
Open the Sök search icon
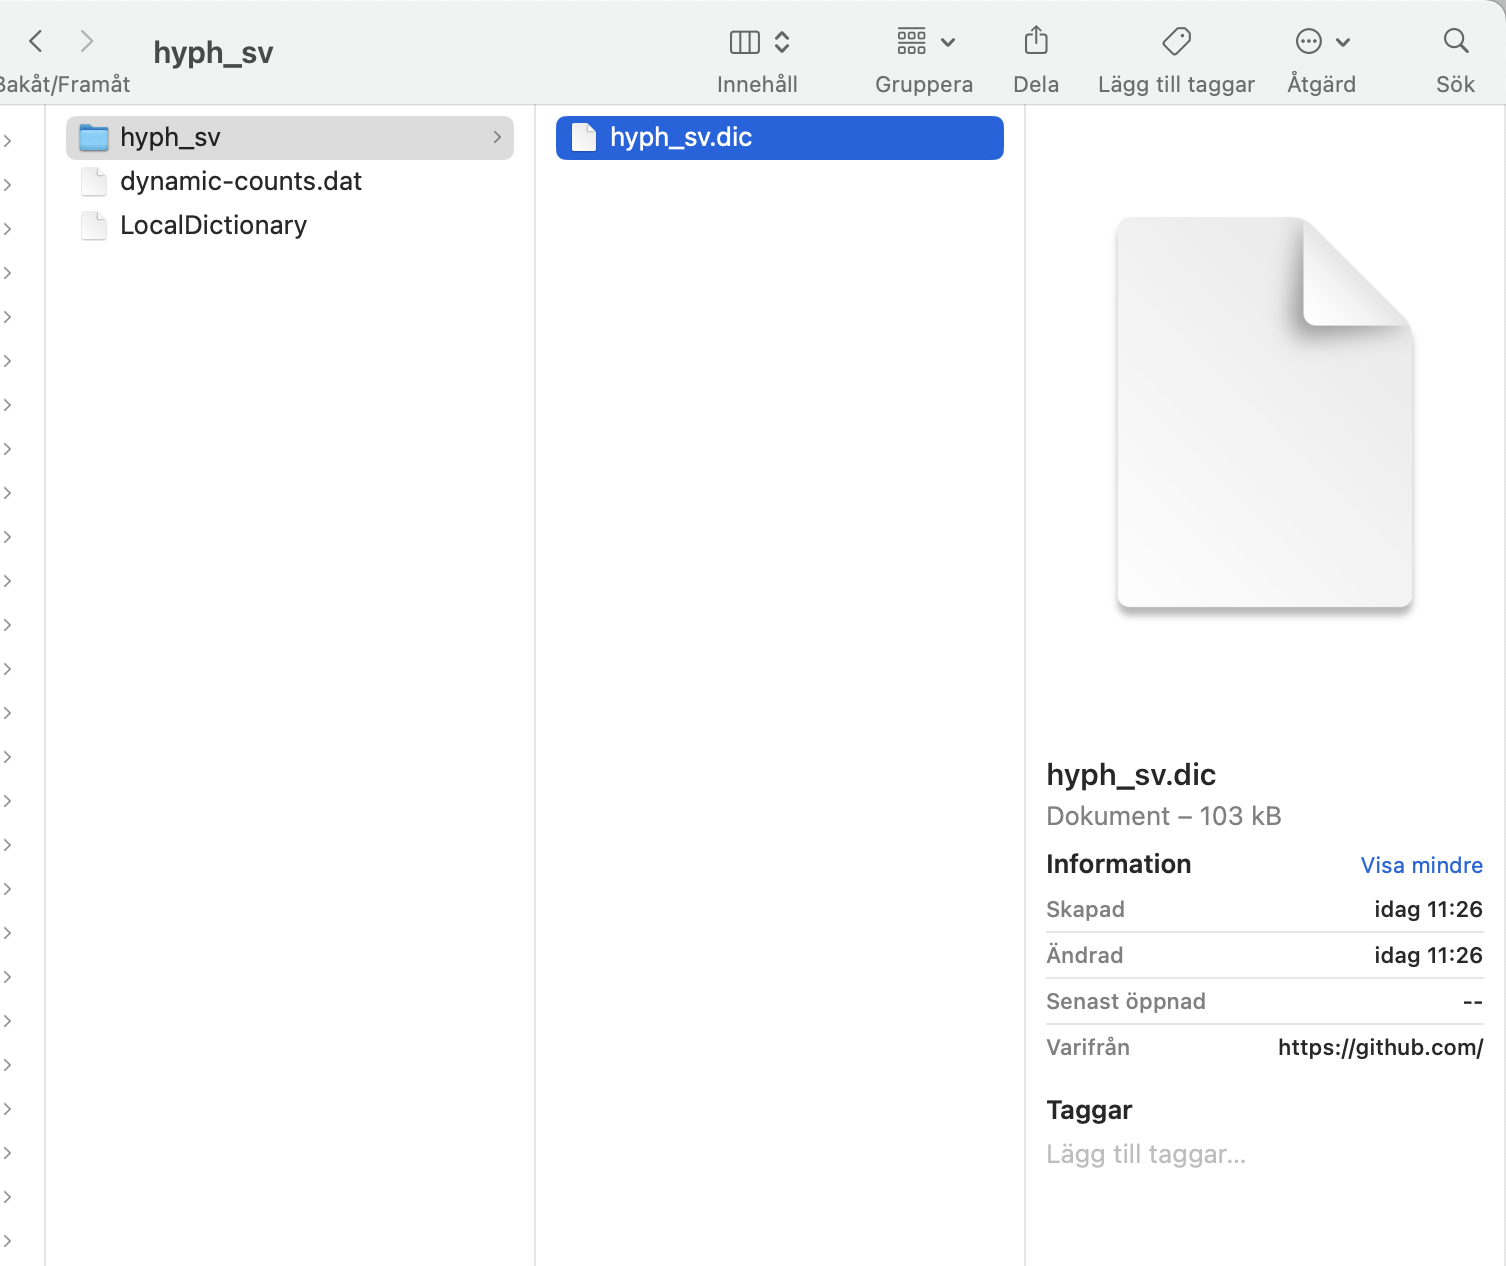[x=1454, y=41]
